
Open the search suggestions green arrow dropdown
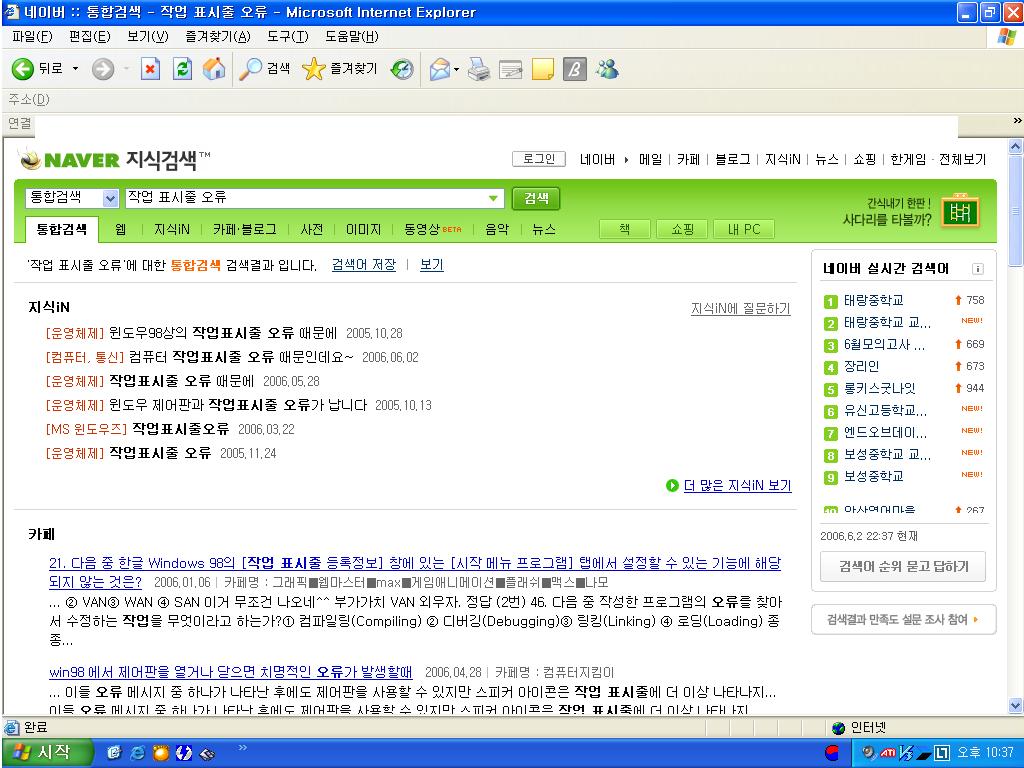(x=493, y=198)
